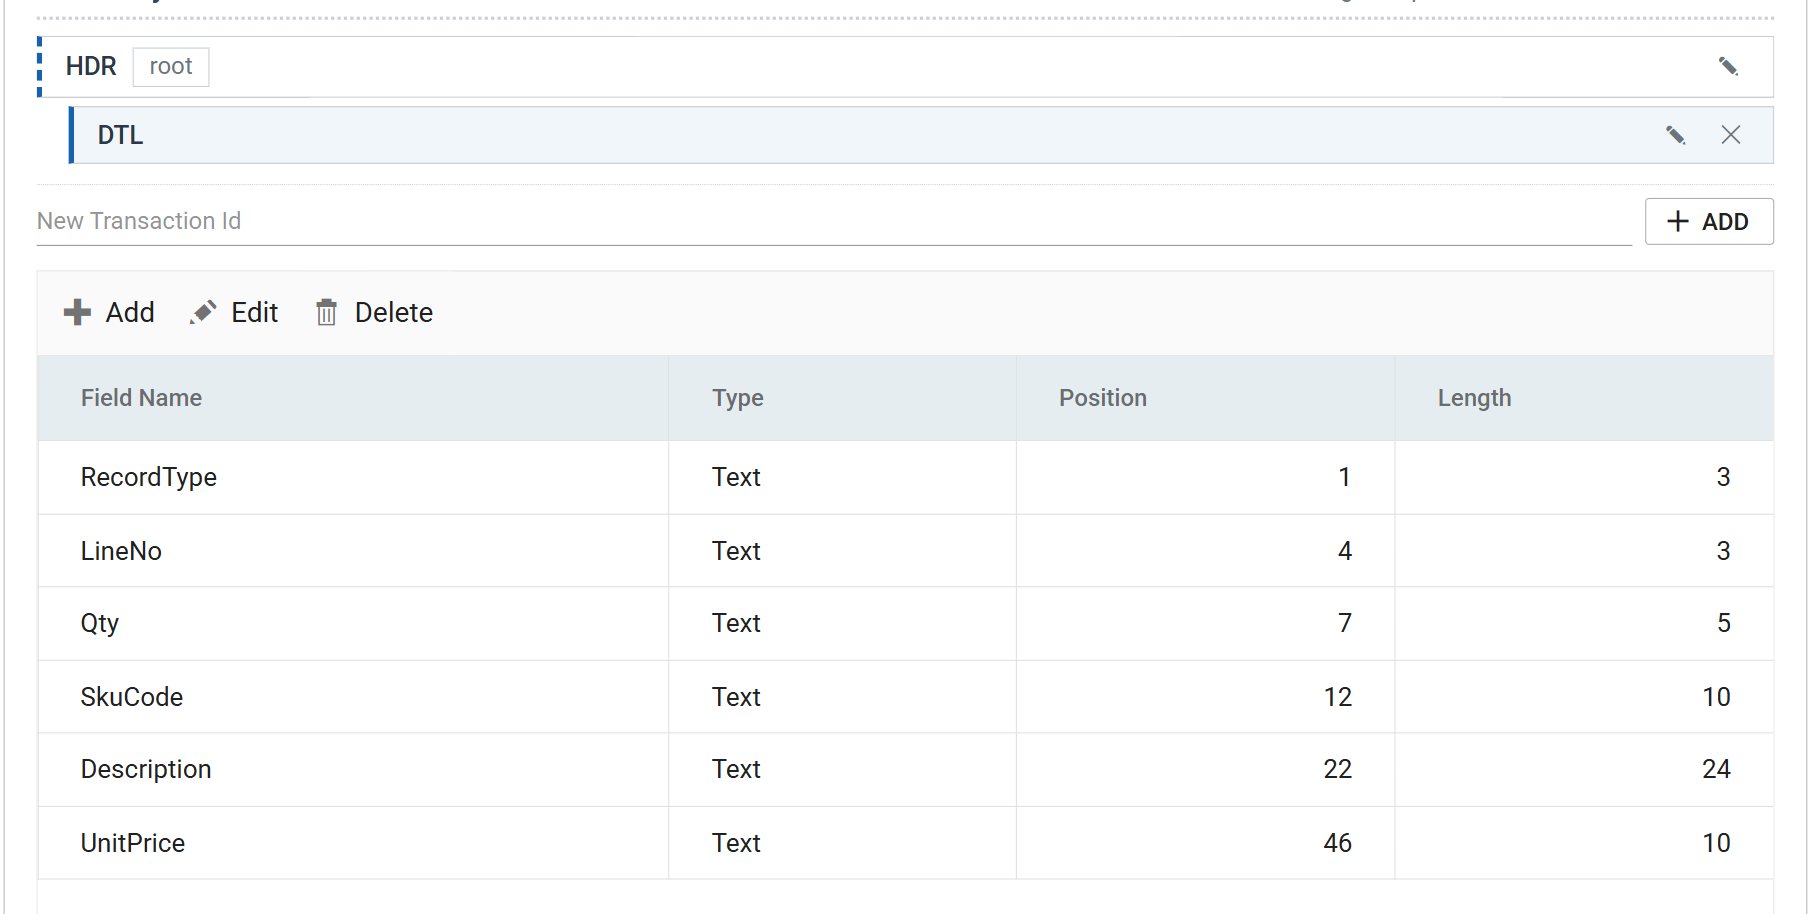Click Position value 7 for Qty
Viewport: 1810px width, 914px height.
(x=1345, y=623)
